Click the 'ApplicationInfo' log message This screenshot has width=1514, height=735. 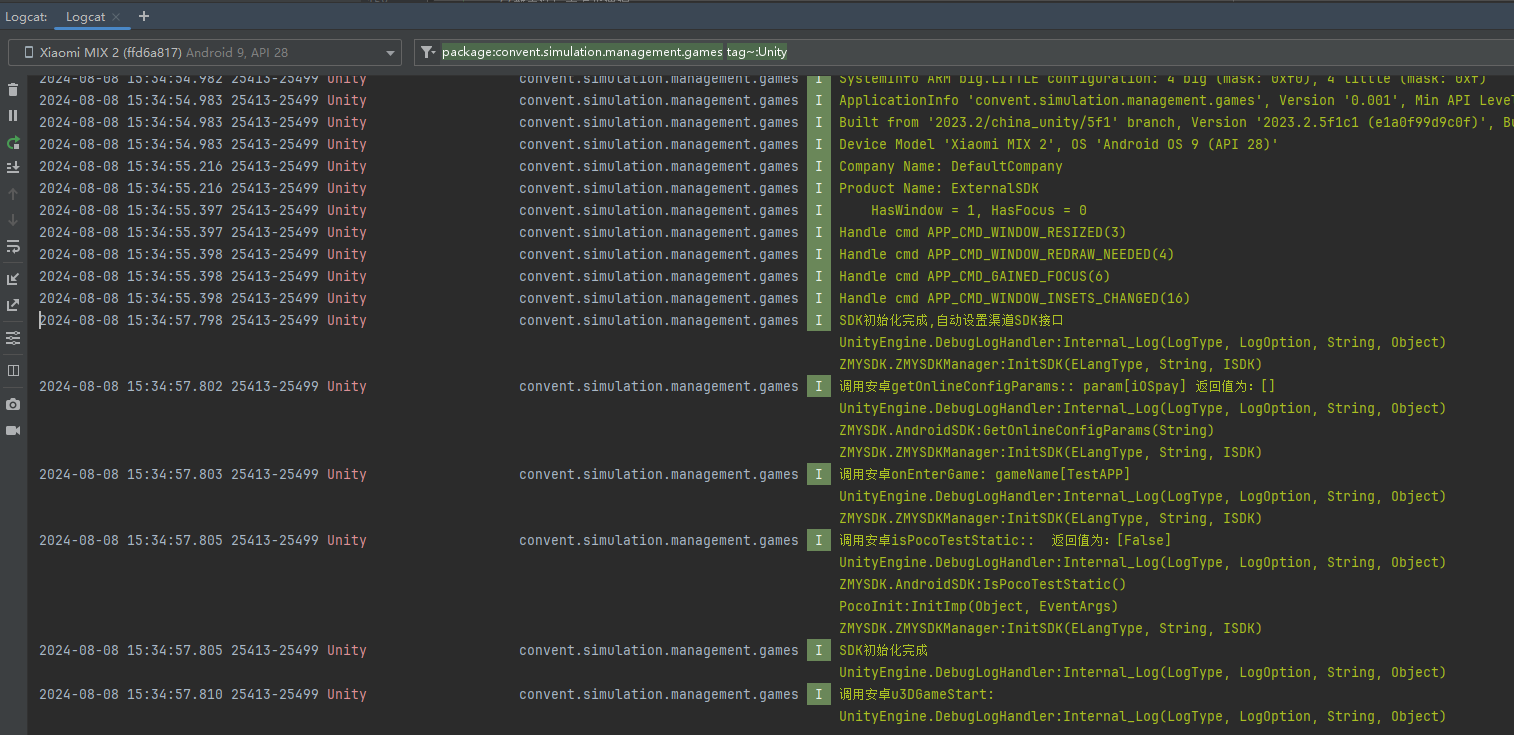(1176, 100)
